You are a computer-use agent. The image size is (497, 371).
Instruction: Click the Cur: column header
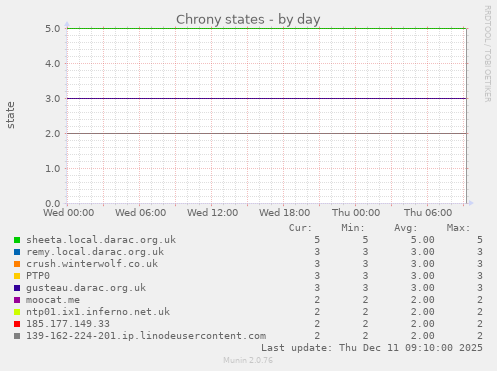300,228
